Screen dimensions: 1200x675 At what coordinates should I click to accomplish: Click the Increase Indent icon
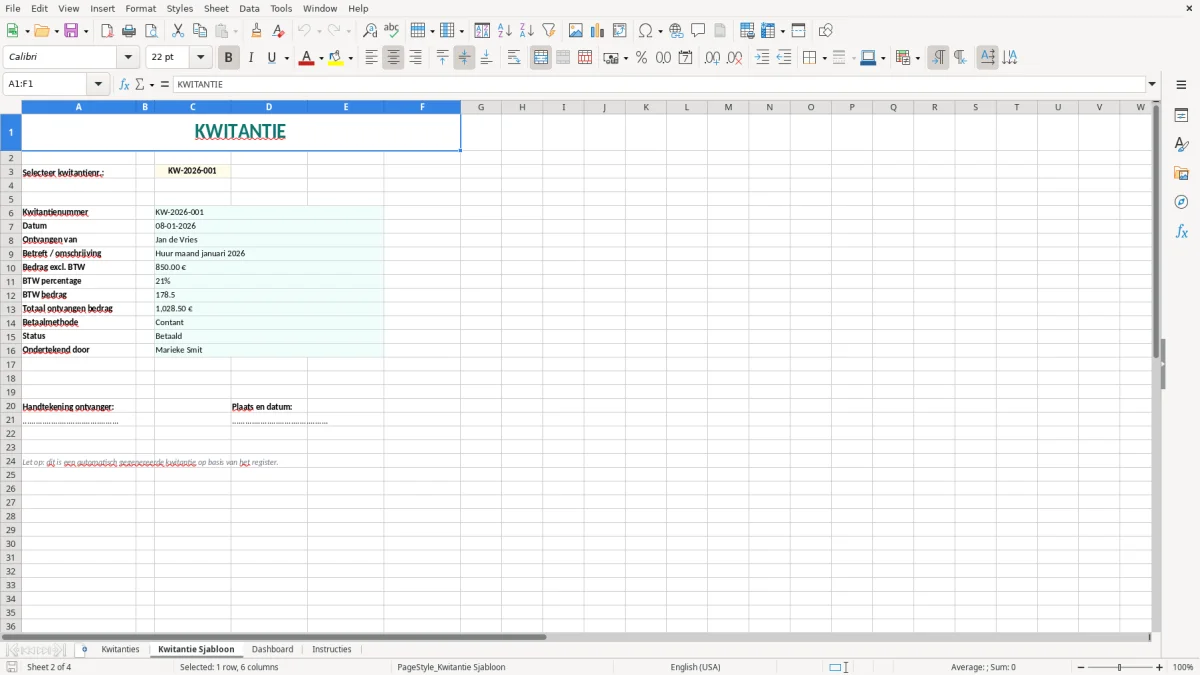(x=762, y=58)
